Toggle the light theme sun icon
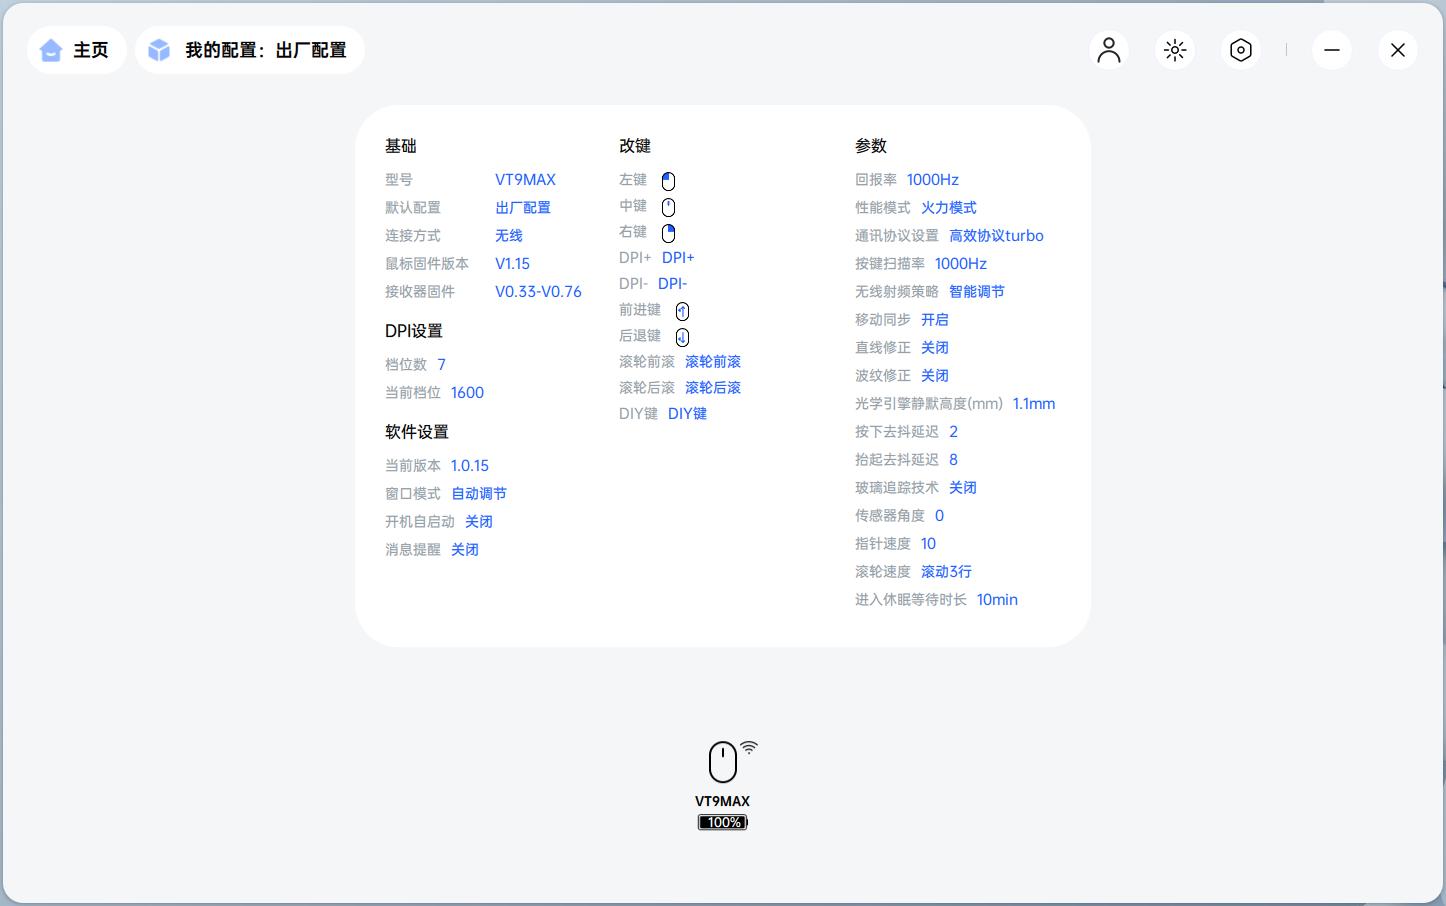This screenshot has height=906, width=1446. point(1175,50)
